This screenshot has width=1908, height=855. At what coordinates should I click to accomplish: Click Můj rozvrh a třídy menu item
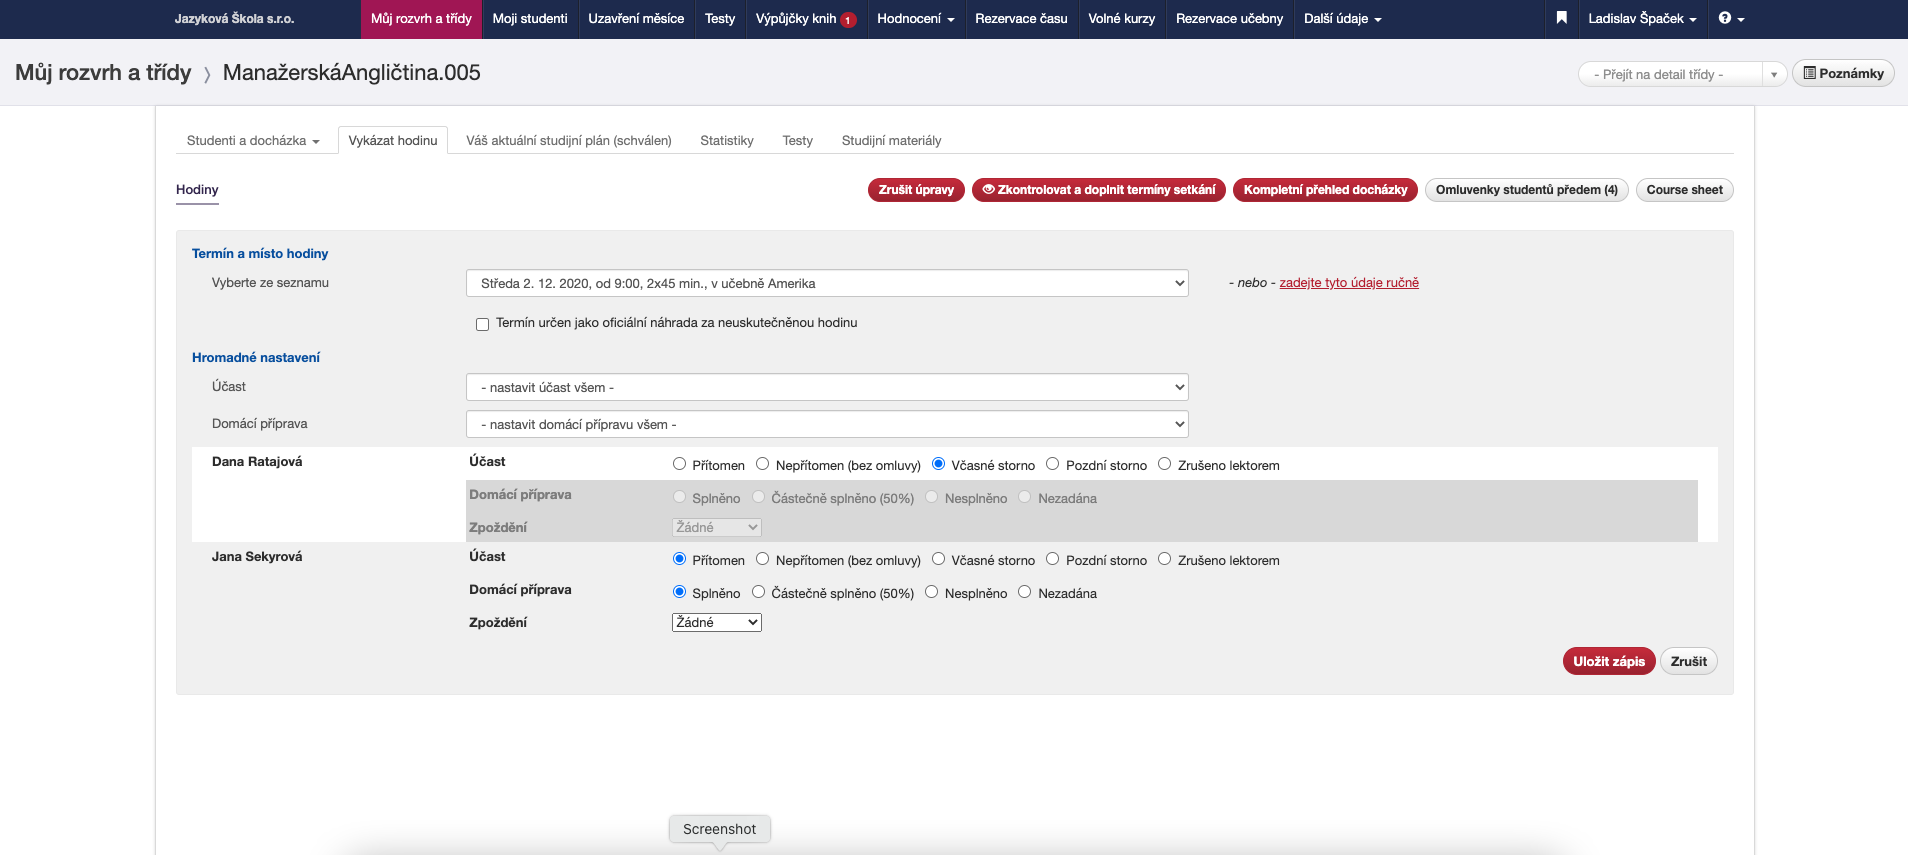click(421, 19)
